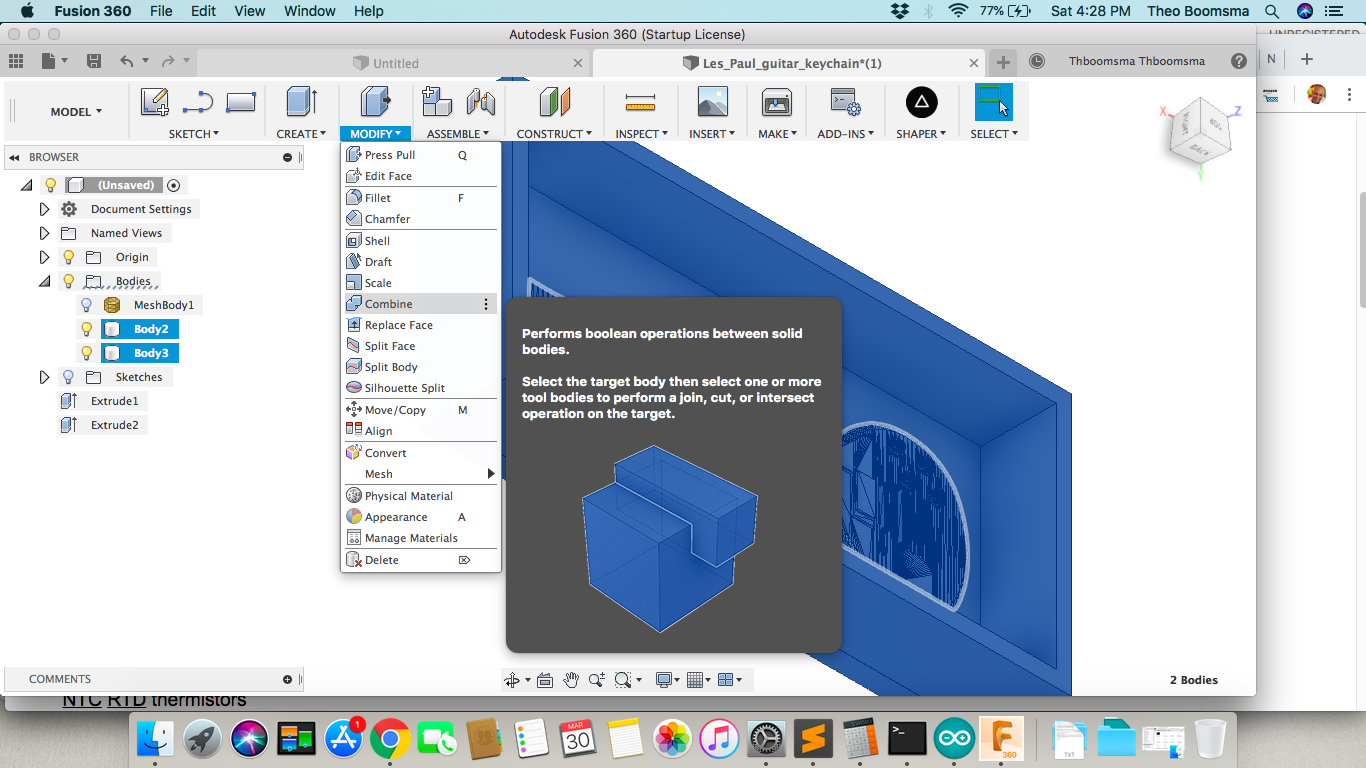Image resolution: width=1366 pixels, height=768 pixels.
Task: Click the Save icon in top toolbar
Action: (x=94, y=61)
